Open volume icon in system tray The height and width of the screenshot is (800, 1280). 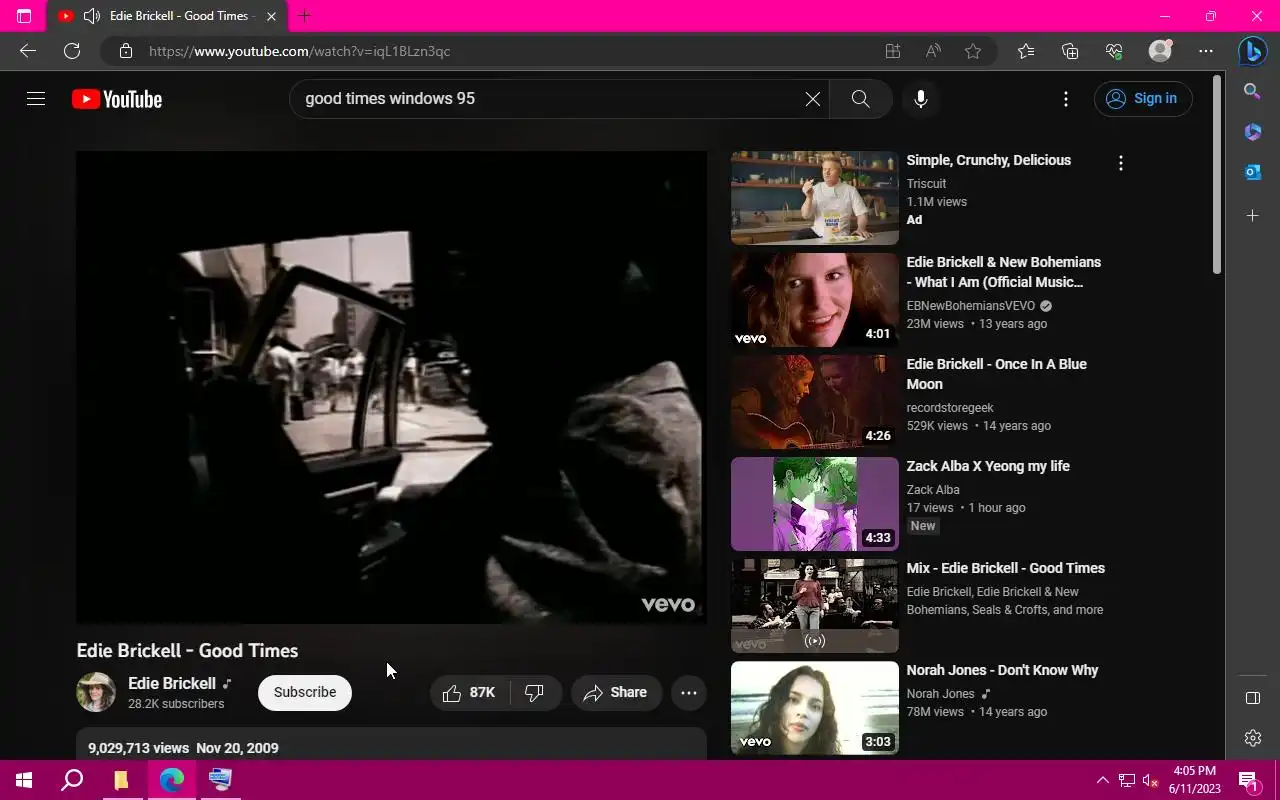click(x=1151, y=780)
